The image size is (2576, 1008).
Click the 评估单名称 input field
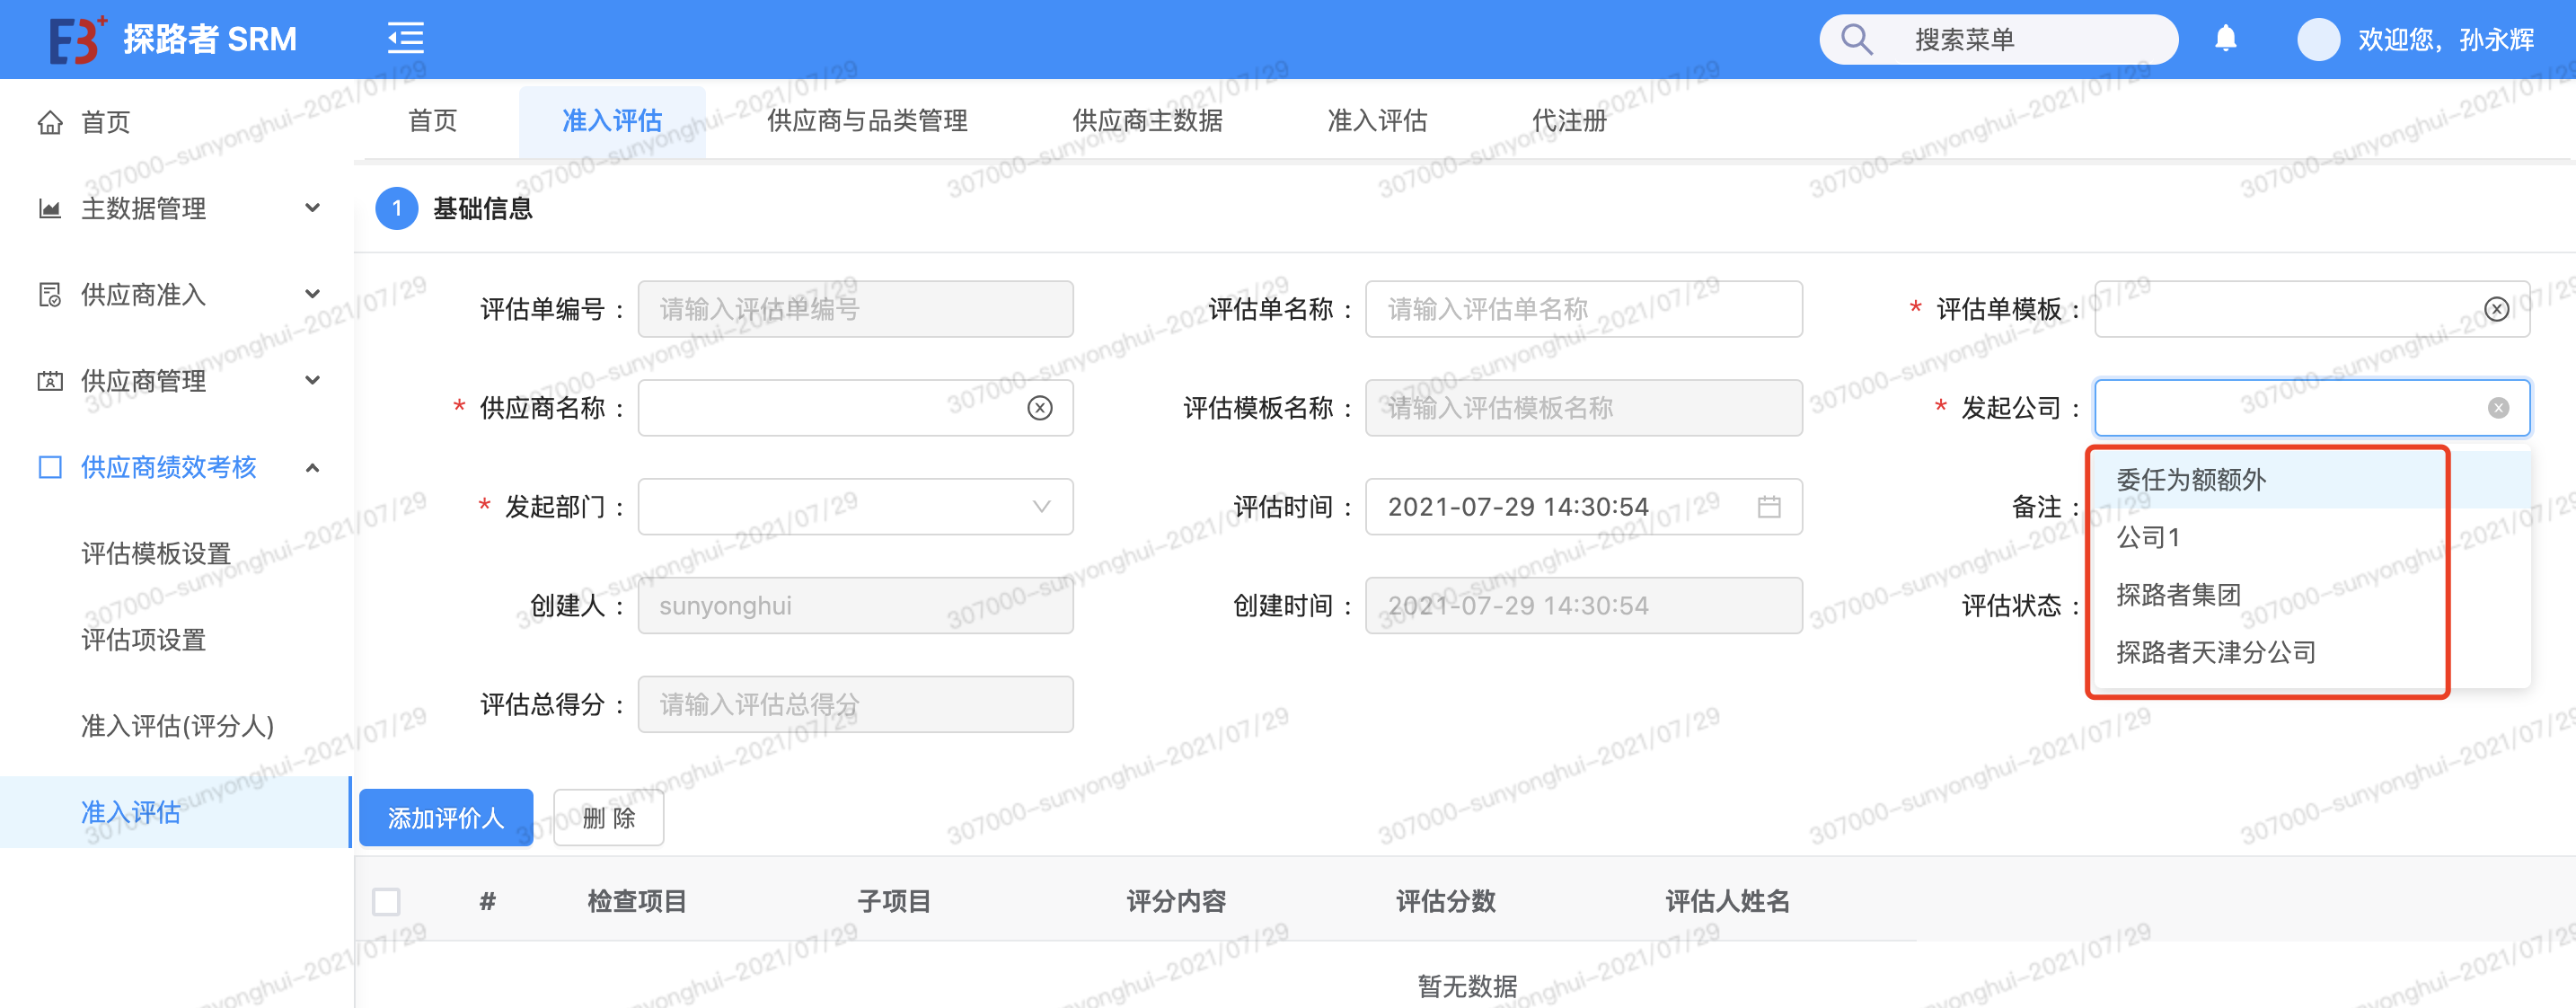pos(1583,309)
